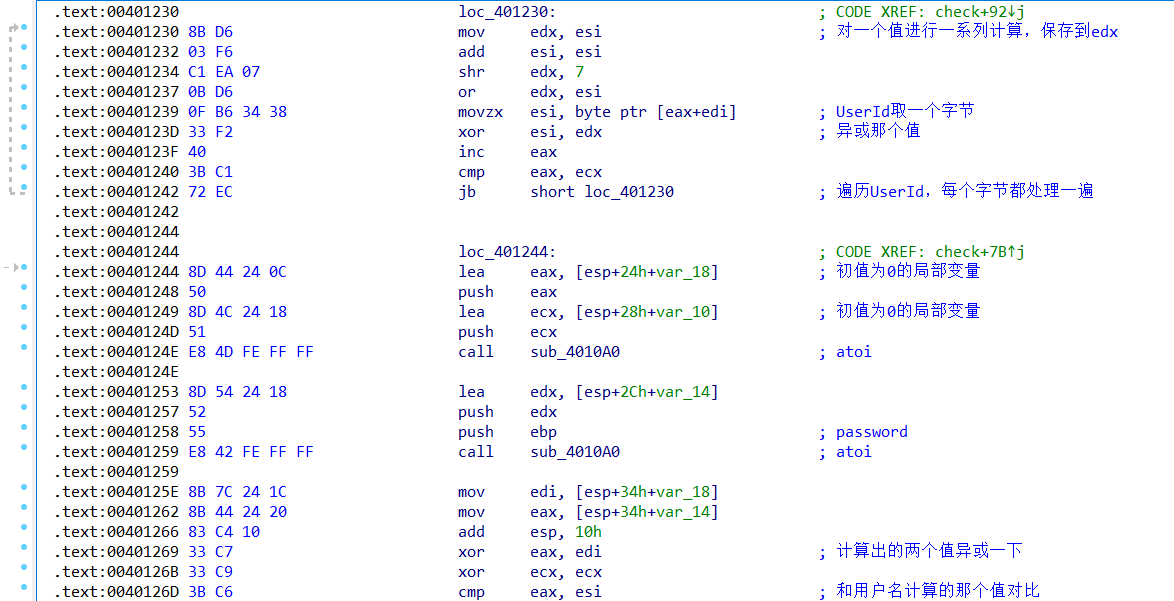
Task: Select opcode bytes '8D 54 24 18'
Action: (x=237, y=392)
